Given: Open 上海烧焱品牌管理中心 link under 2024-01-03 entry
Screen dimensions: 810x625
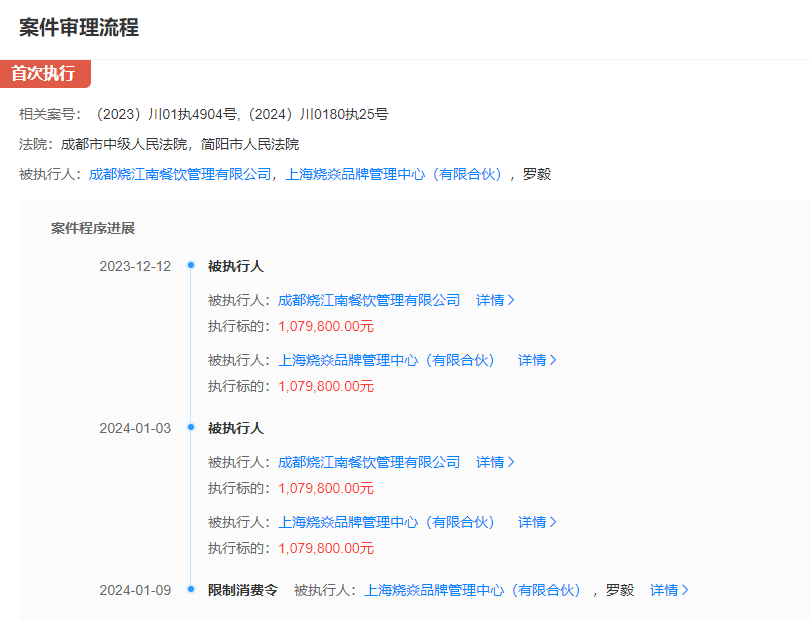Looking at the screenshot, I should click(x=386, y=522).
